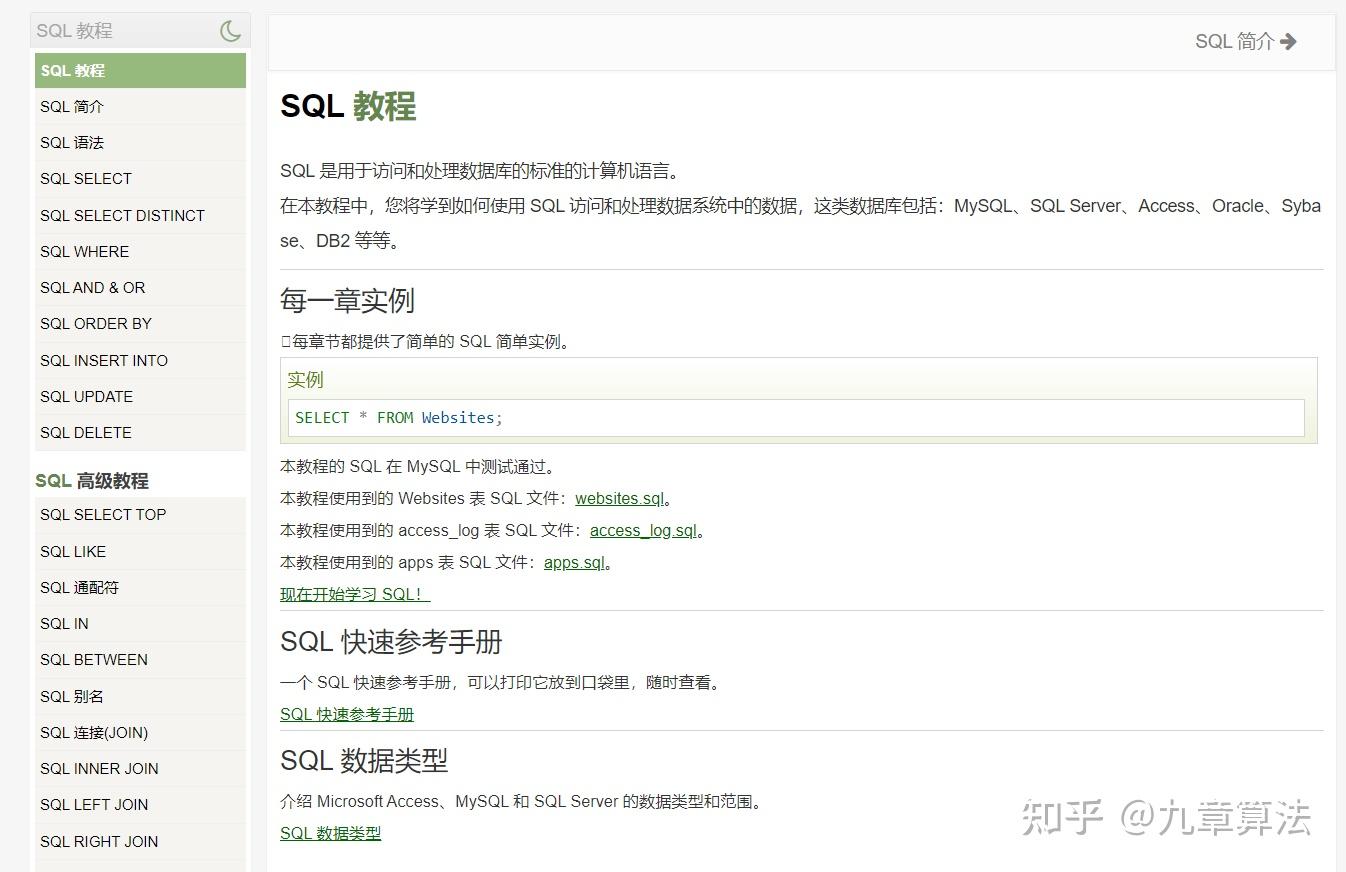The image size is (1346, 872).
Task: Open the SQL DELETE tutorial page
Action: pyautogui.click(x=85, y=432)
